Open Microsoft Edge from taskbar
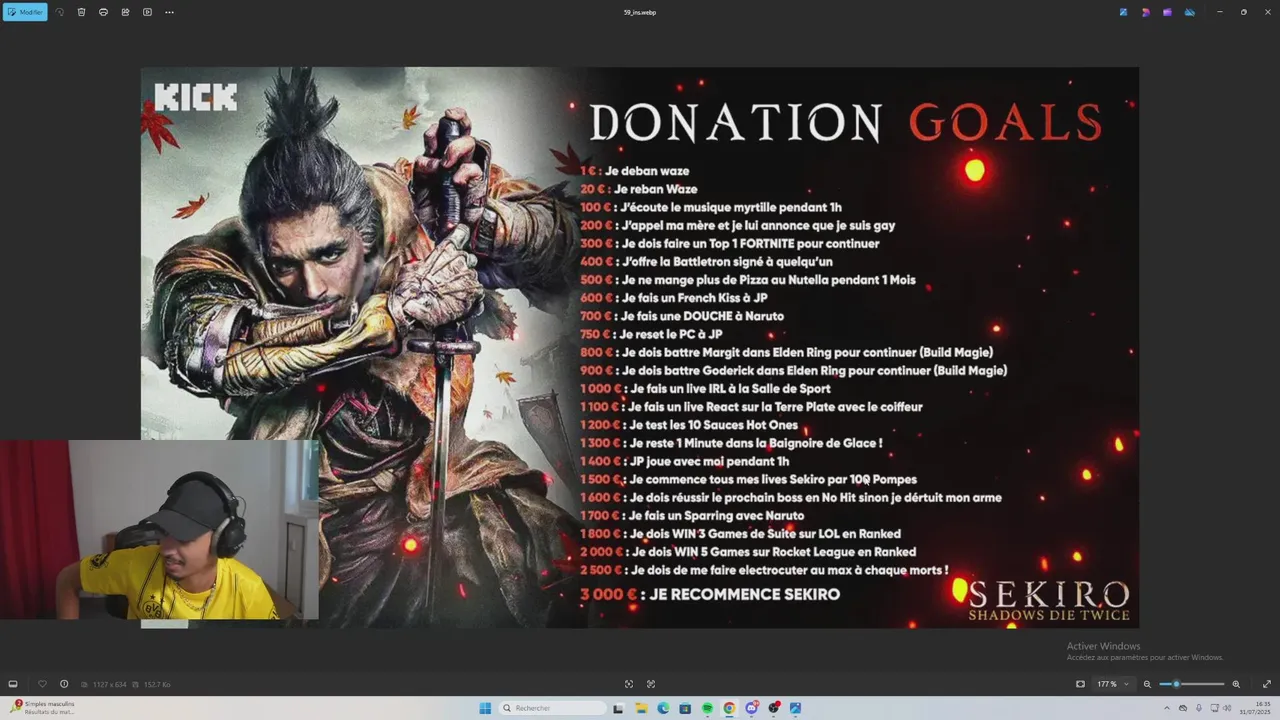This screenshot has height=720, width=1280. (x=663, y=708)
